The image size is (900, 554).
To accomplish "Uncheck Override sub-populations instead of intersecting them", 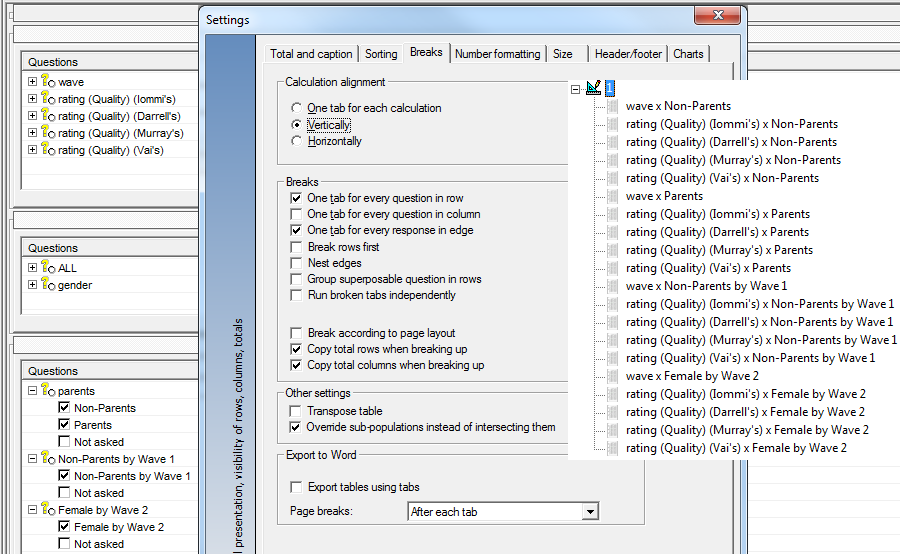I will (x=295, y=427).
